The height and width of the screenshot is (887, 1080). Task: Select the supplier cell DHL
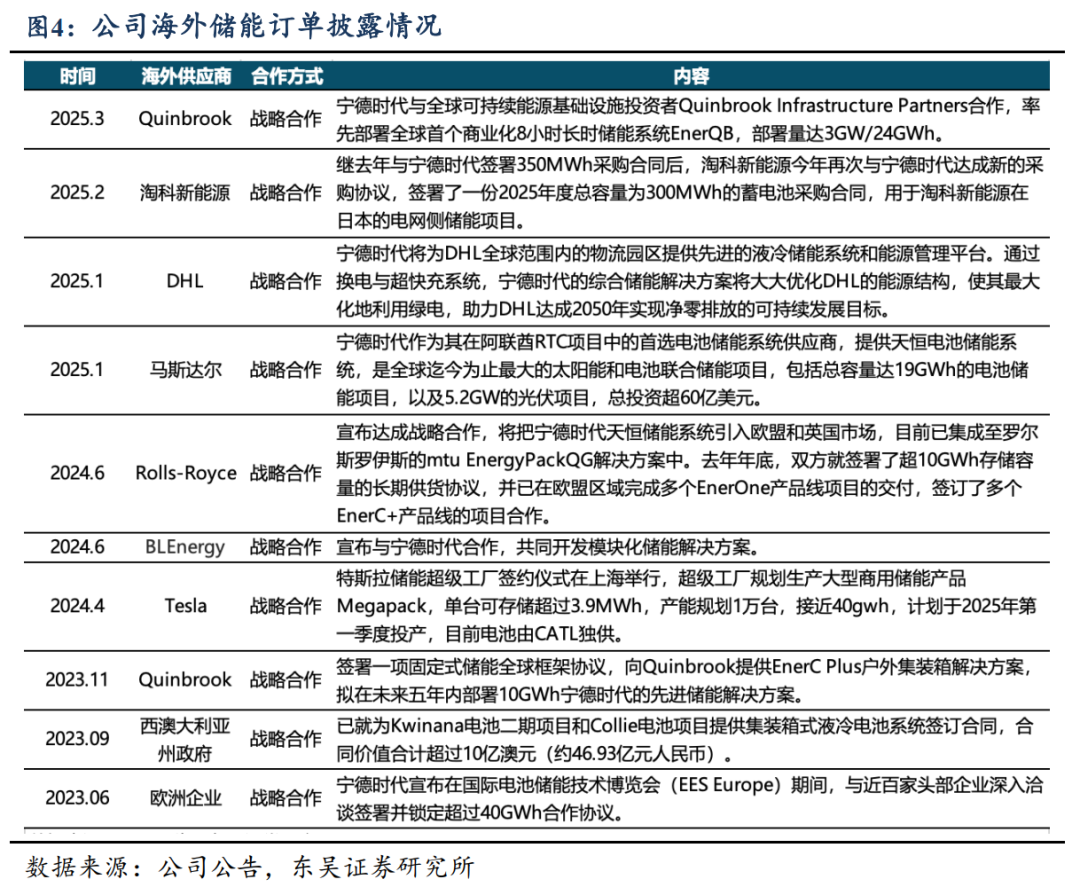(185, 281)
